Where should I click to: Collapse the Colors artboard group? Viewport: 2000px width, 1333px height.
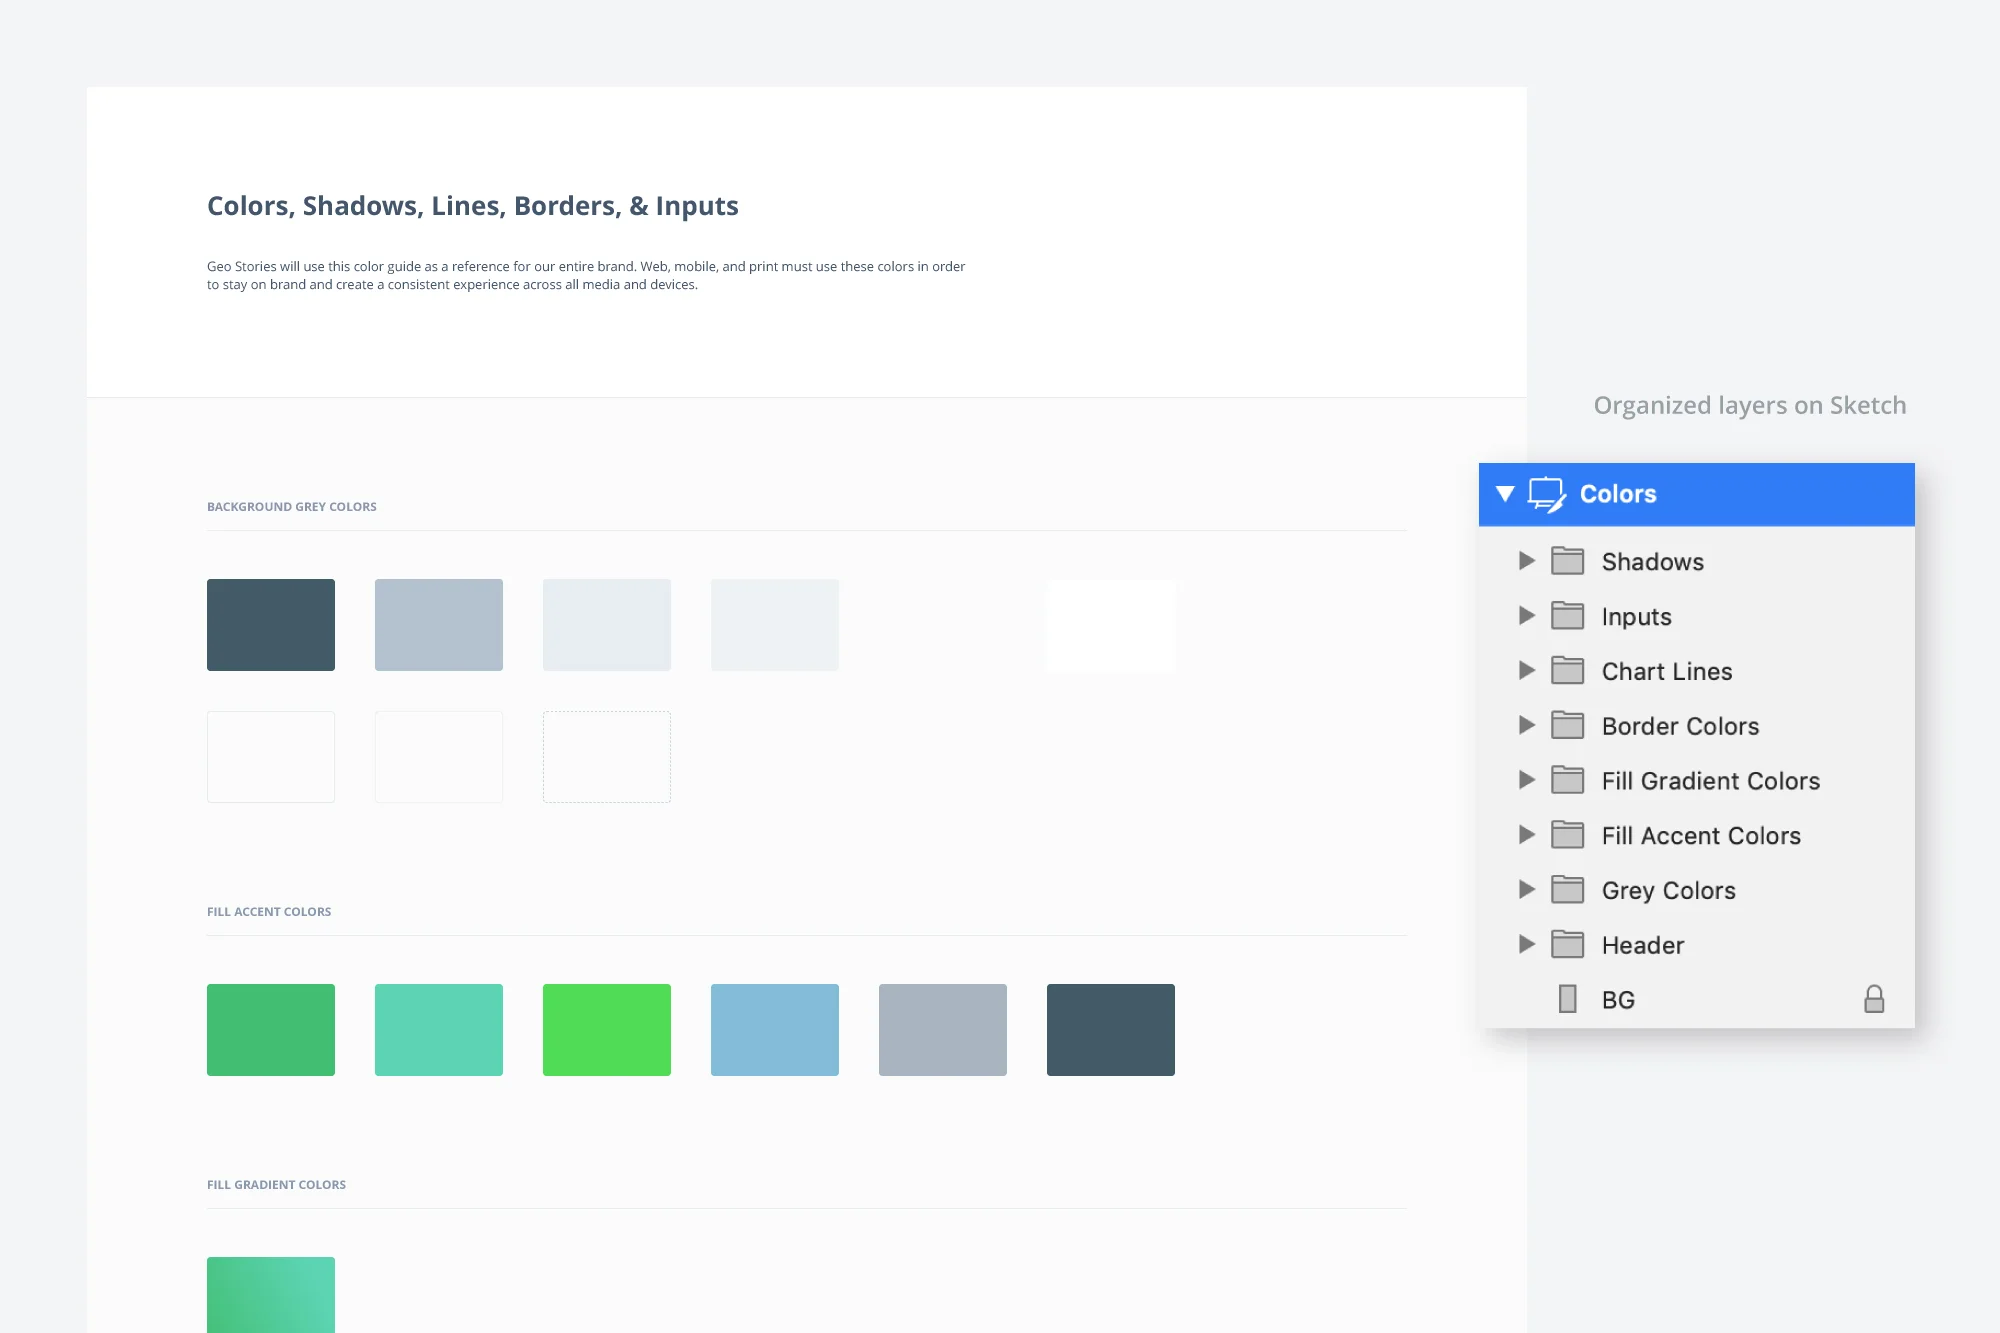[x=1505, y=494]
